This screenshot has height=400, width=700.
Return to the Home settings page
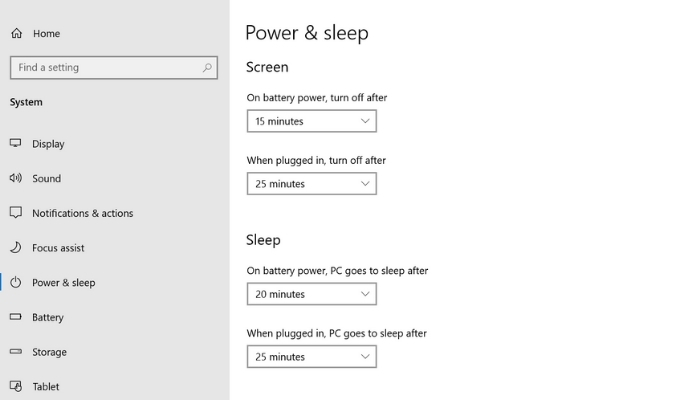click(x=46, y=33)
